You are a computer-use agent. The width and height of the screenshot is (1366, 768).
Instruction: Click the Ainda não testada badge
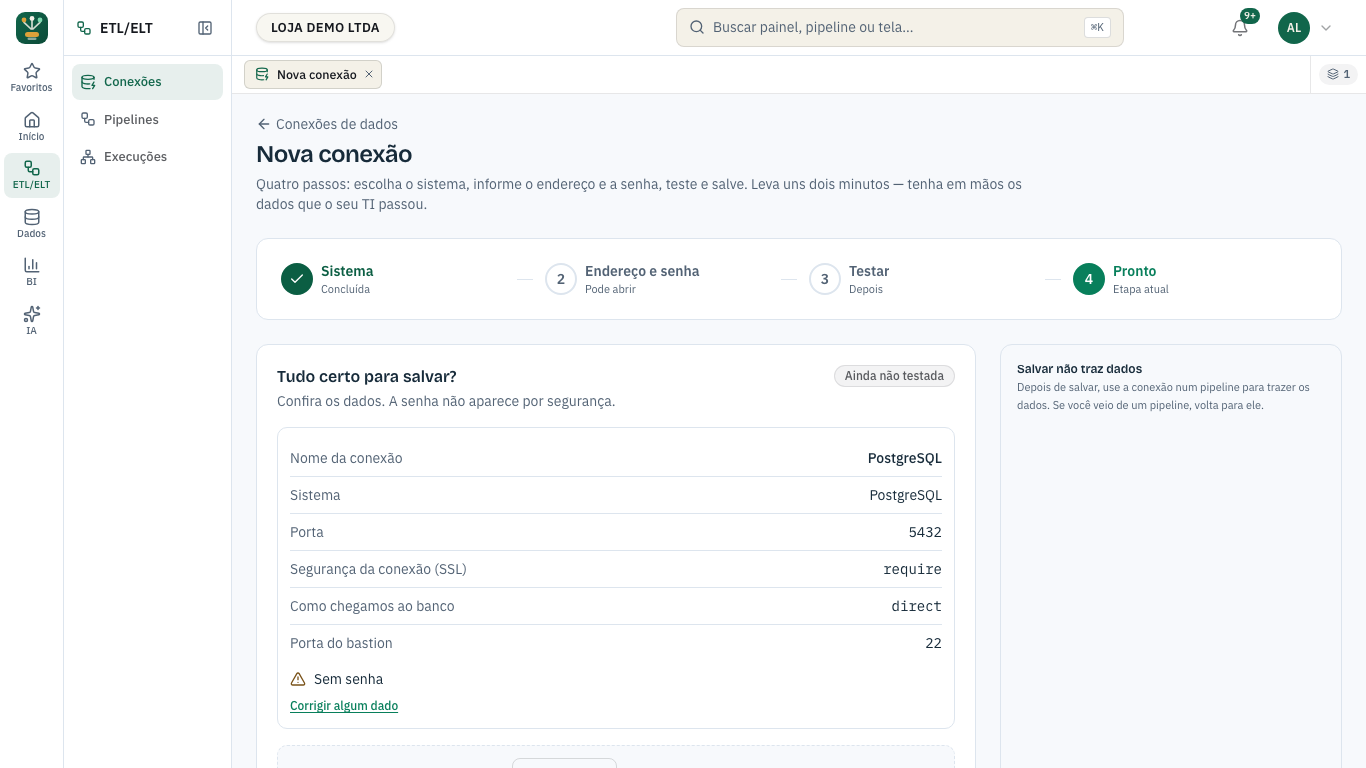(895, 376)
